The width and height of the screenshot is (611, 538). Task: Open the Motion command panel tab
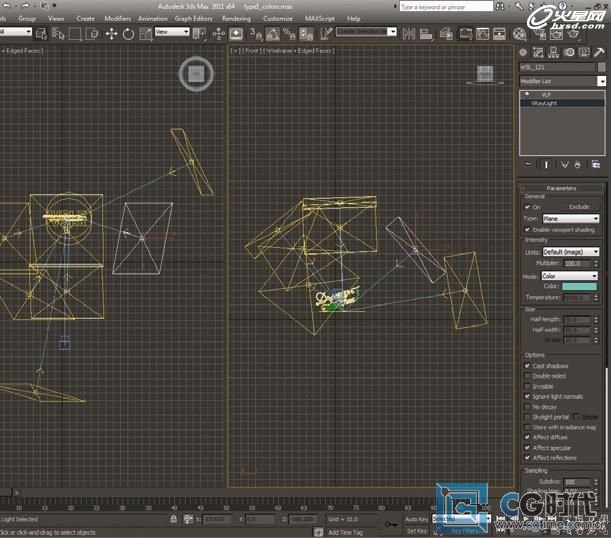[569, 52]
